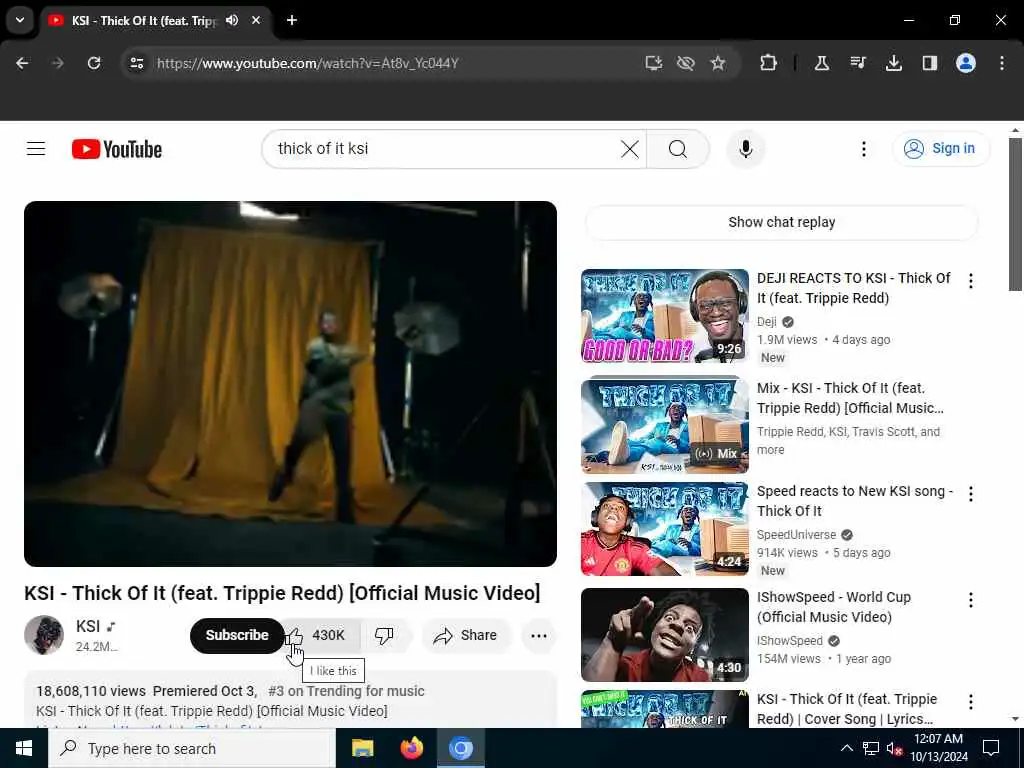
Task: Go to YouTube home via logo
Action: pyautogui.click(x=117, y=149)
